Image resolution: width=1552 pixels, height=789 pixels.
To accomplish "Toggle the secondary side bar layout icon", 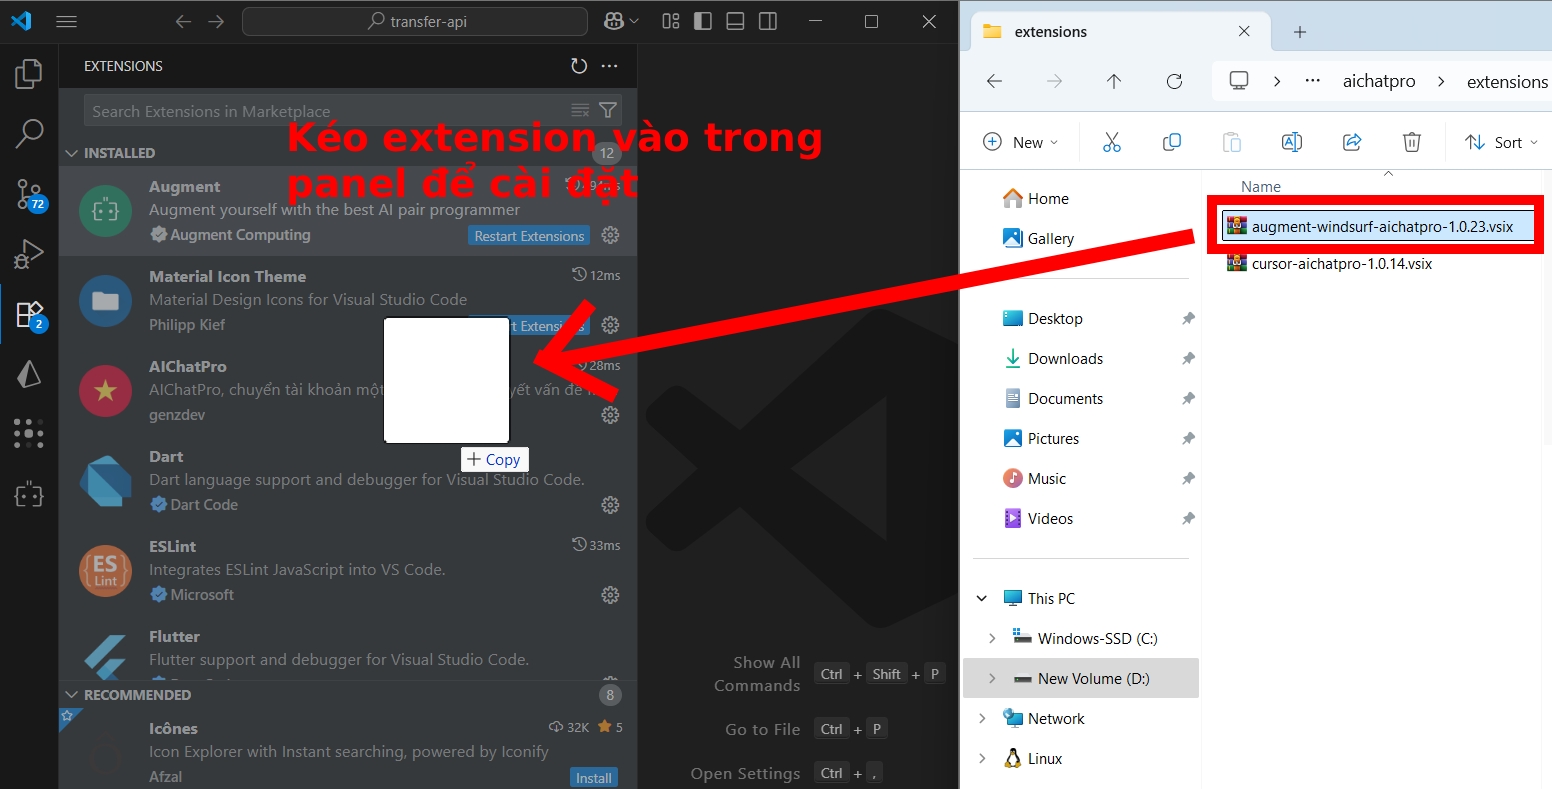I will pyautogui.click(x=767, y=21).
